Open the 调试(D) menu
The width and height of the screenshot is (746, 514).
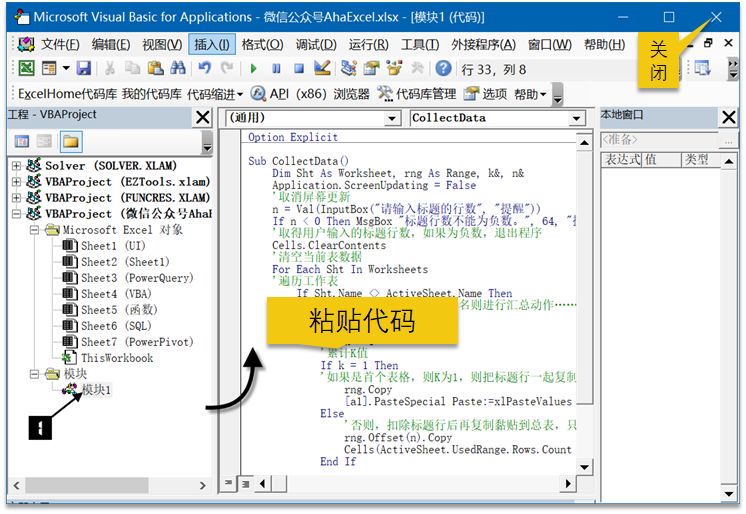click(x=316, y=44)
